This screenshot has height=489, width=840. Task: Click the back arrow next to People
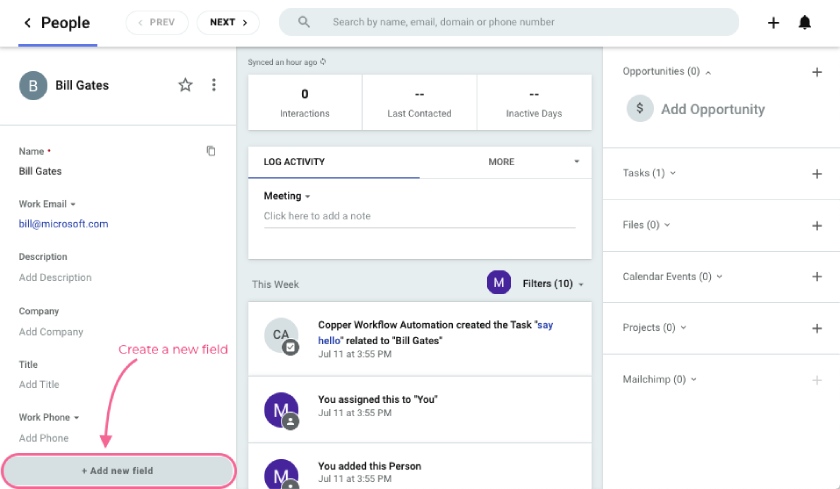pyautogui.click(x=27, y=23)
